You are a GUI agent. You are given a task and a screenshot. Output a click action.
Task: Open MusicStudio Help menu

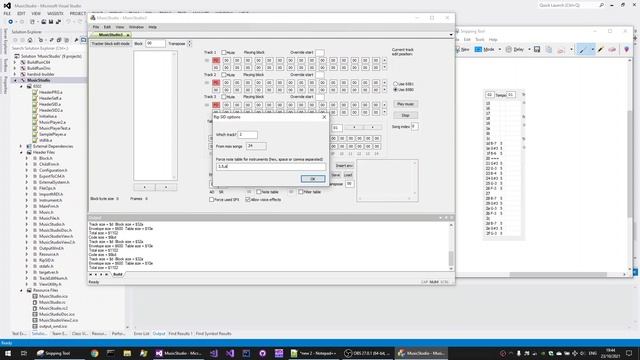click(x=152, y=27)
